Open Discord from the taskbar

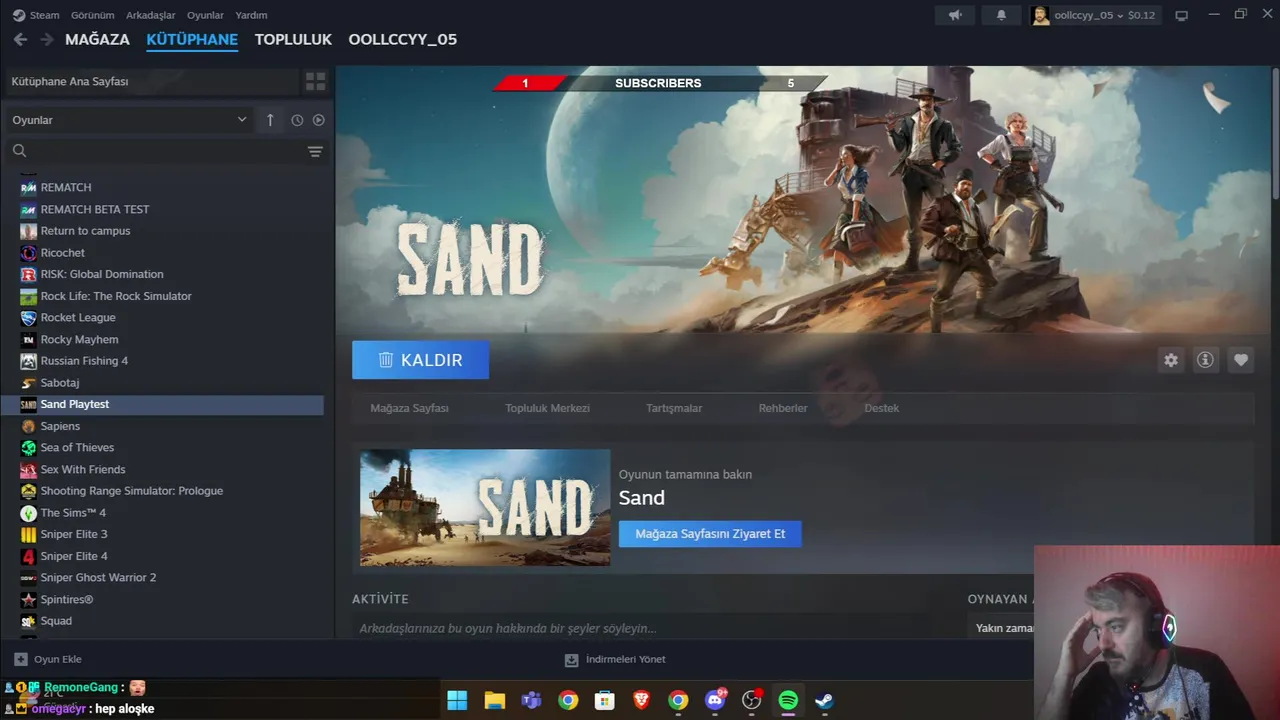click(x=715, y=700)
